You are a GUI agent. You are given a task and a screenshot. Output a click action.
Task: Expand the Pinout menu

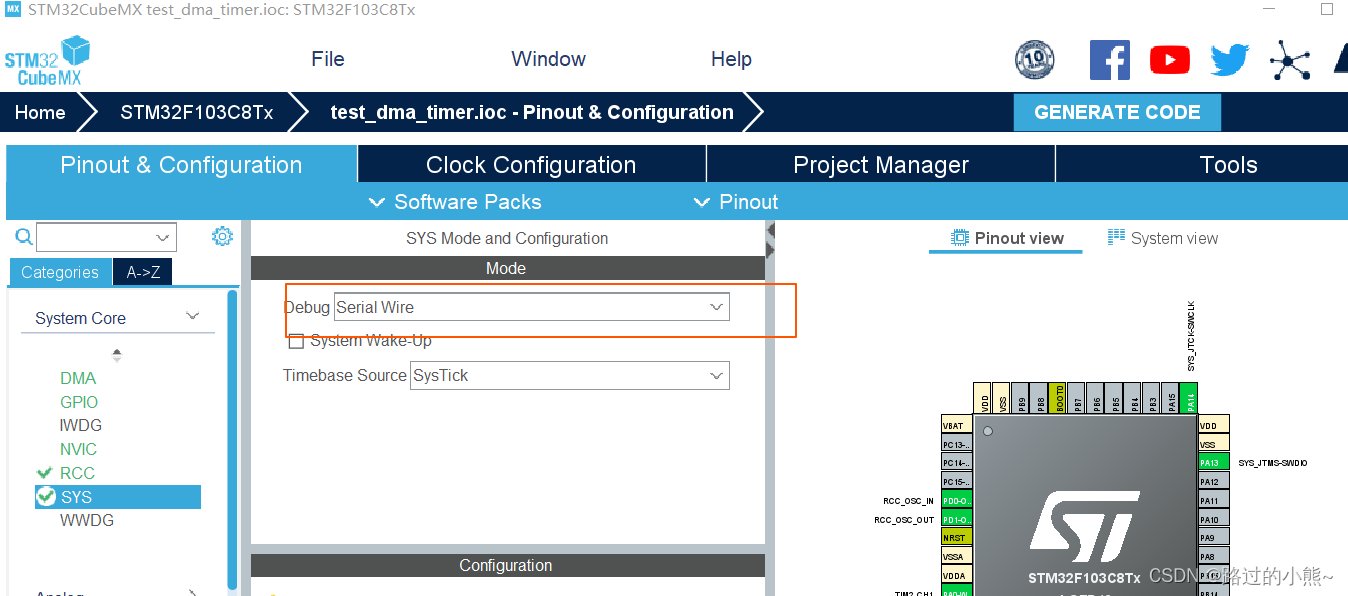point(736,202)
